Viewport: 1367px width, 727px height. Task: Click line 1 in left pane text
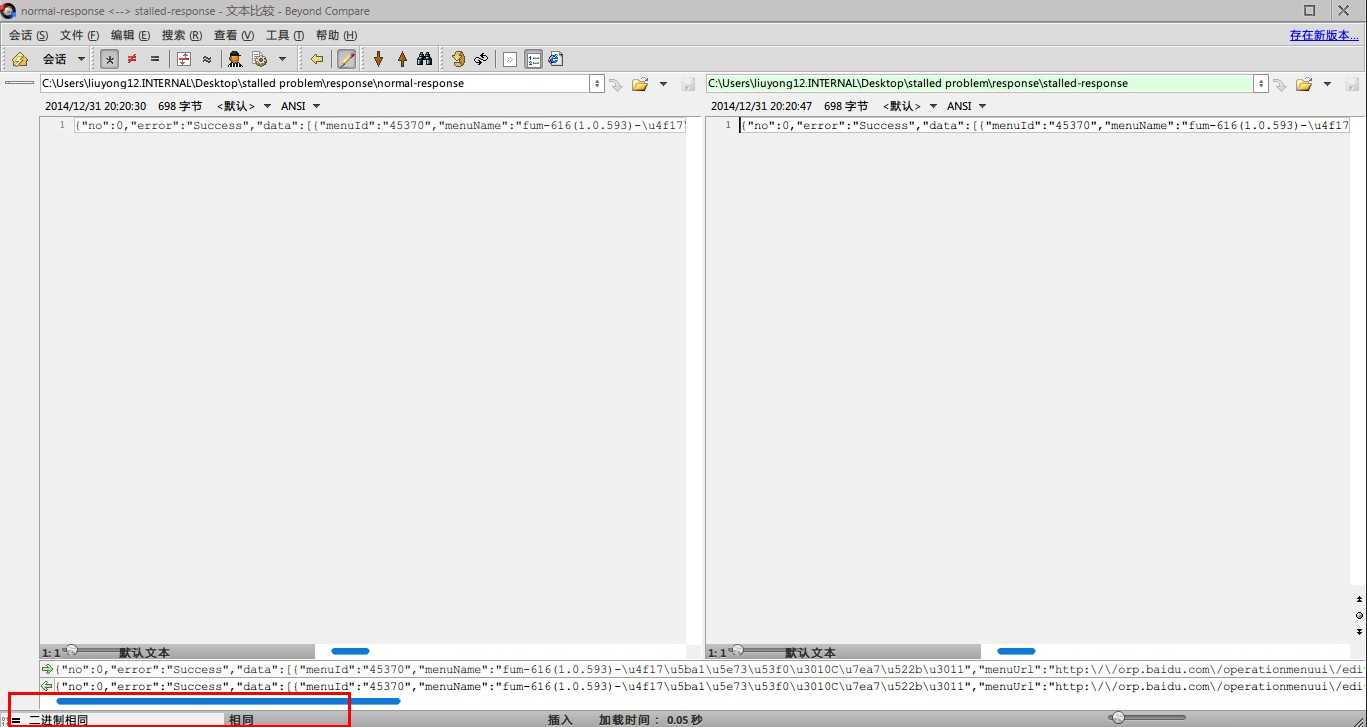pyautogui.click(x=381, y=126)
